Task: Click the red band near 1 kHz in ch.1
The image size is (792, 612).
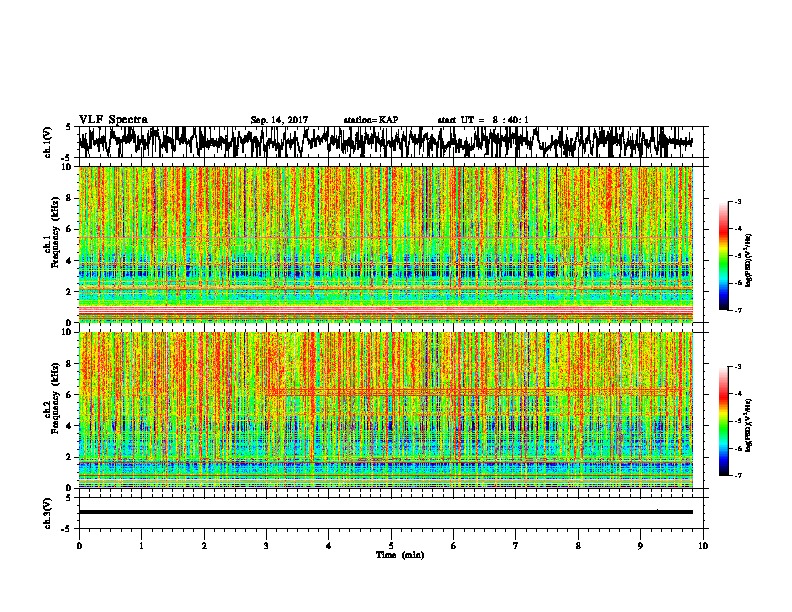Action: pos(386,310)
